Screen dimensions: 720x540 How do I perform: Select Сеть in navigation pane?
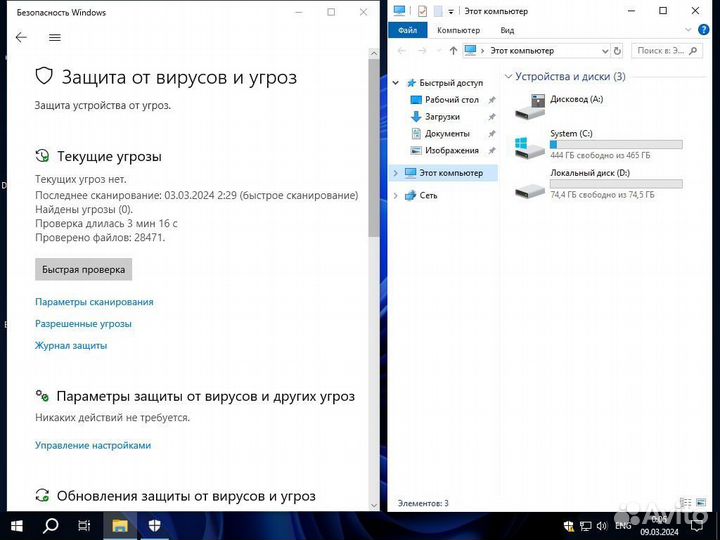[x=428, y=195]
